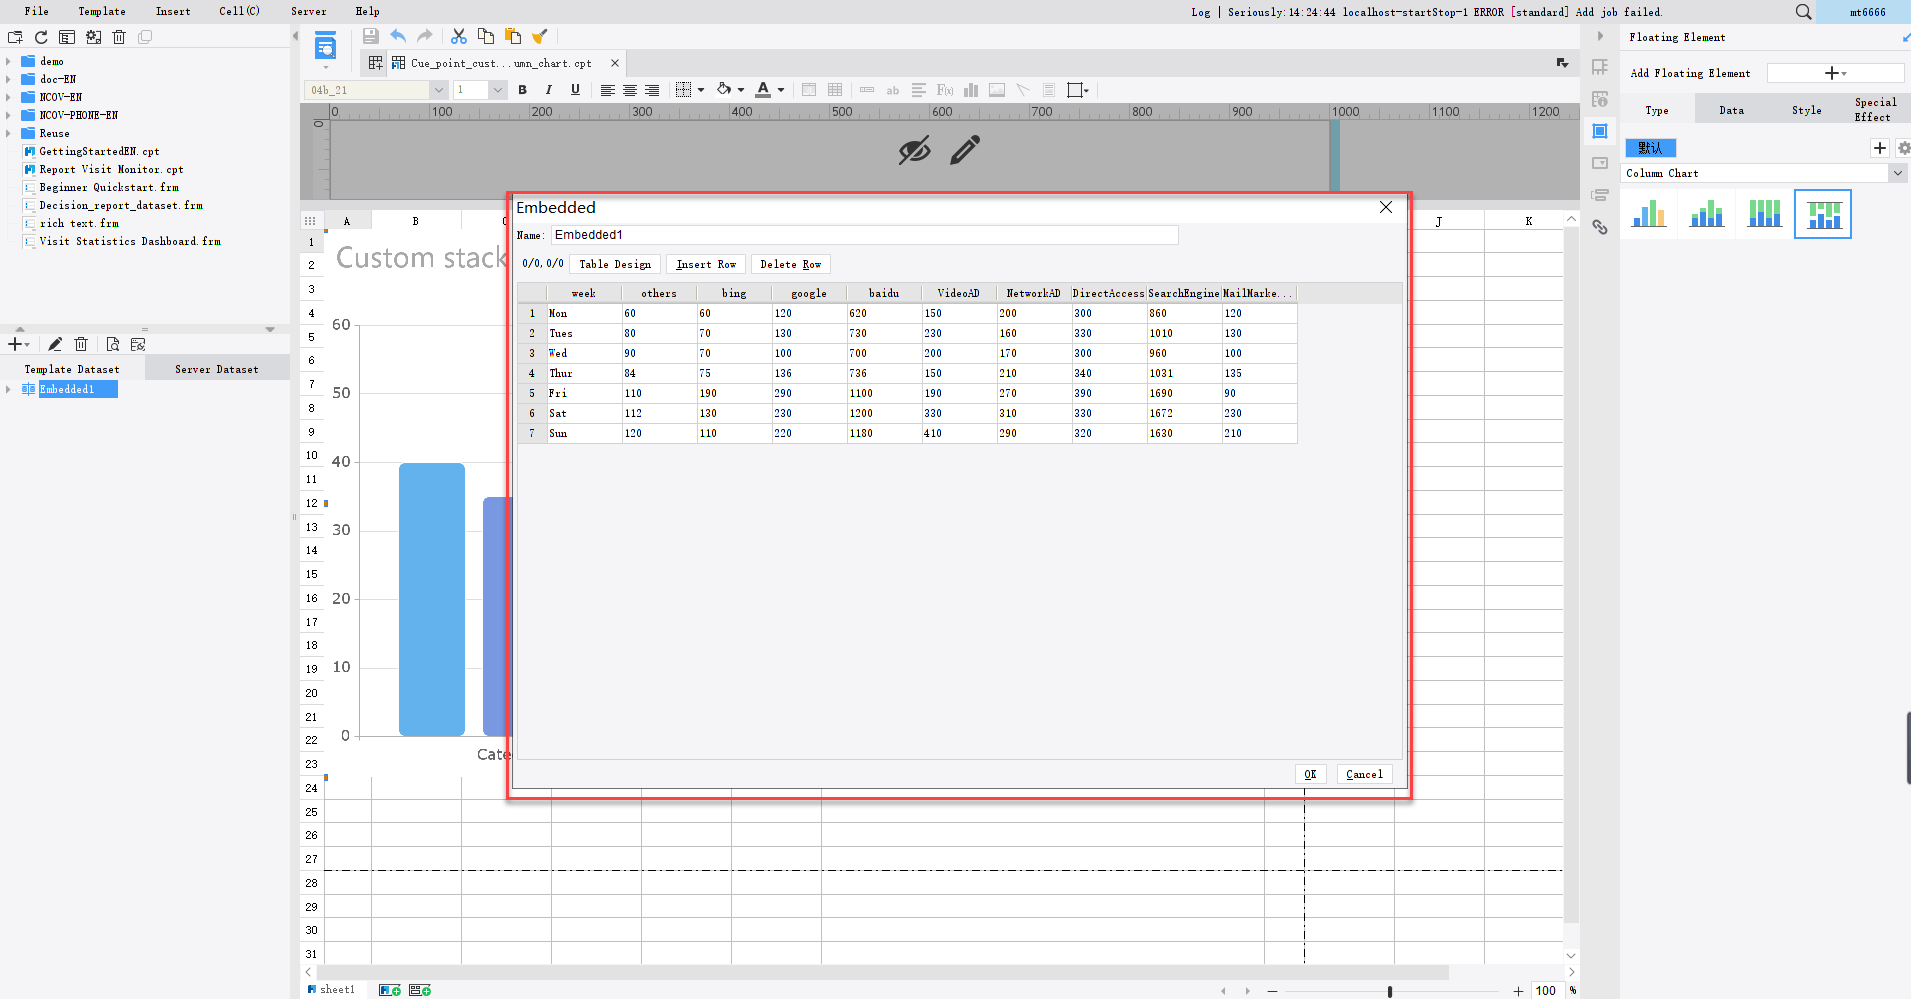
Task: Open the Add Floating Element dropdown
Action: pyautogui.click(x=1835, y=73)
